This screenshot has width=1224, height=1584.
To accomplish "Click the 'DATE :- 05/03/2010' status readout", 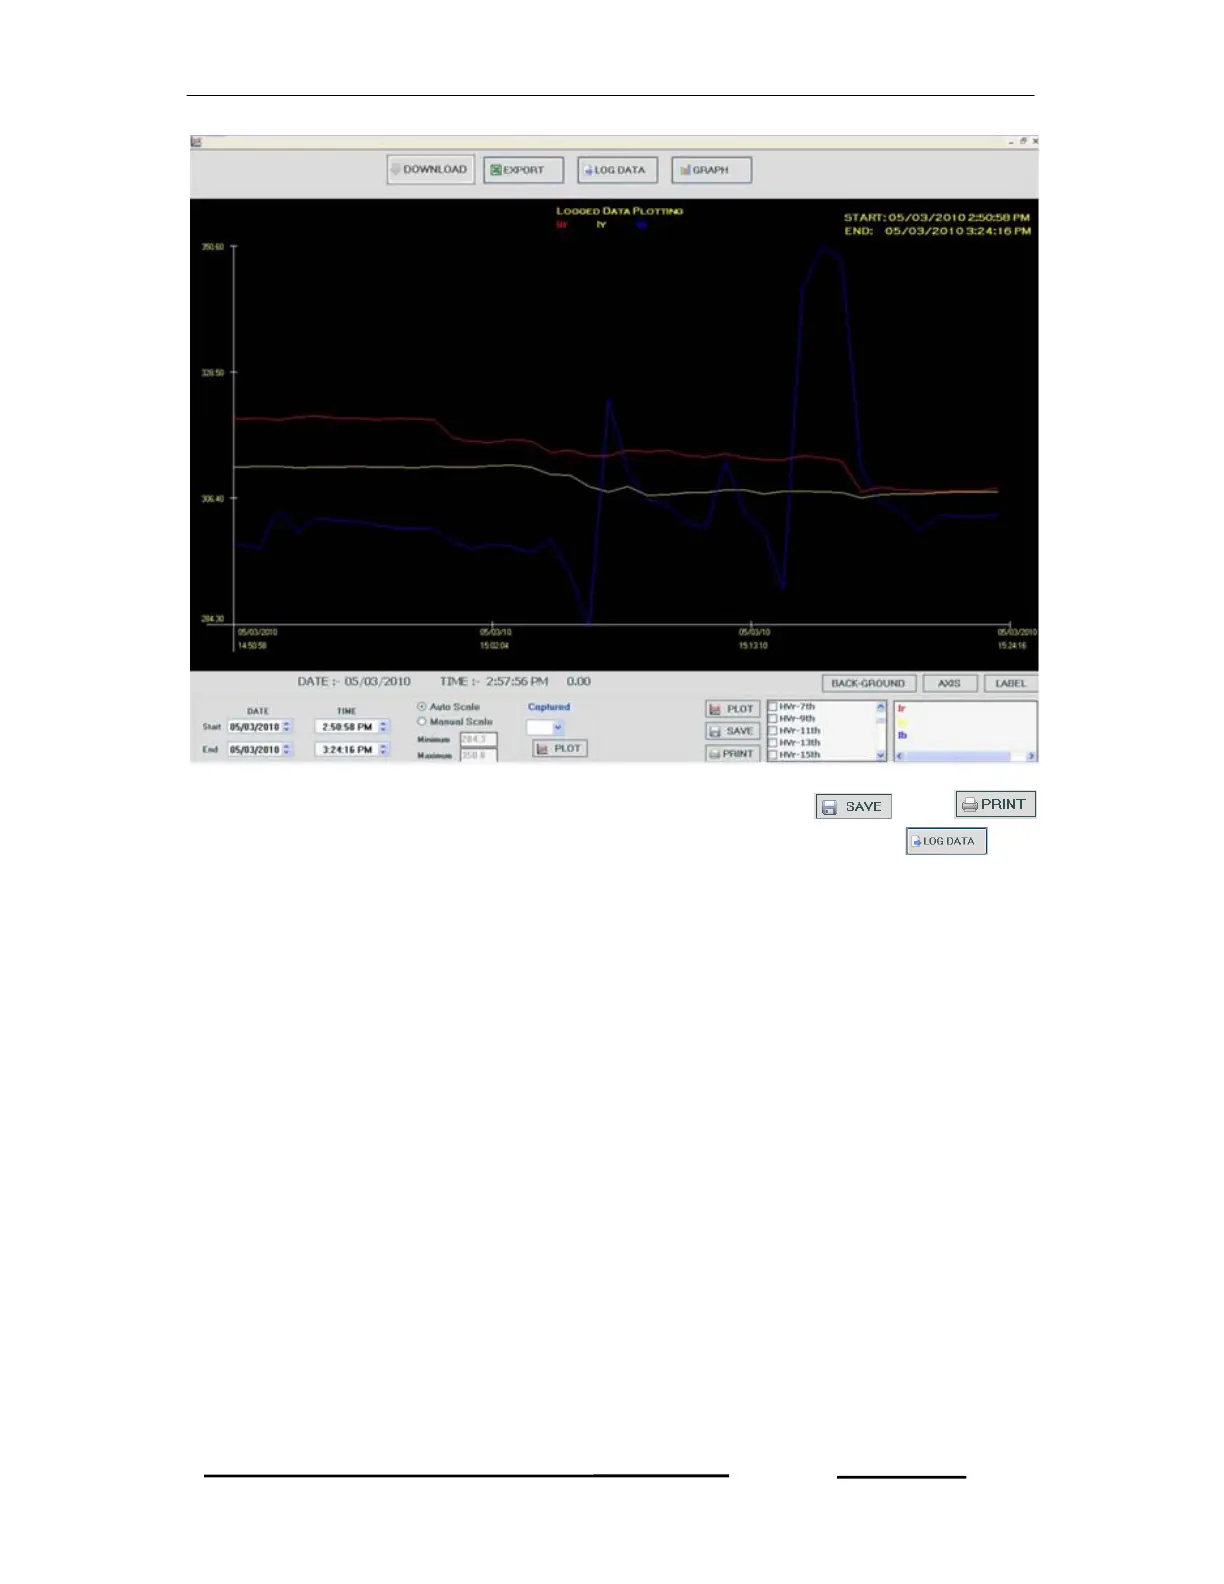I will (x=354, y=681).
